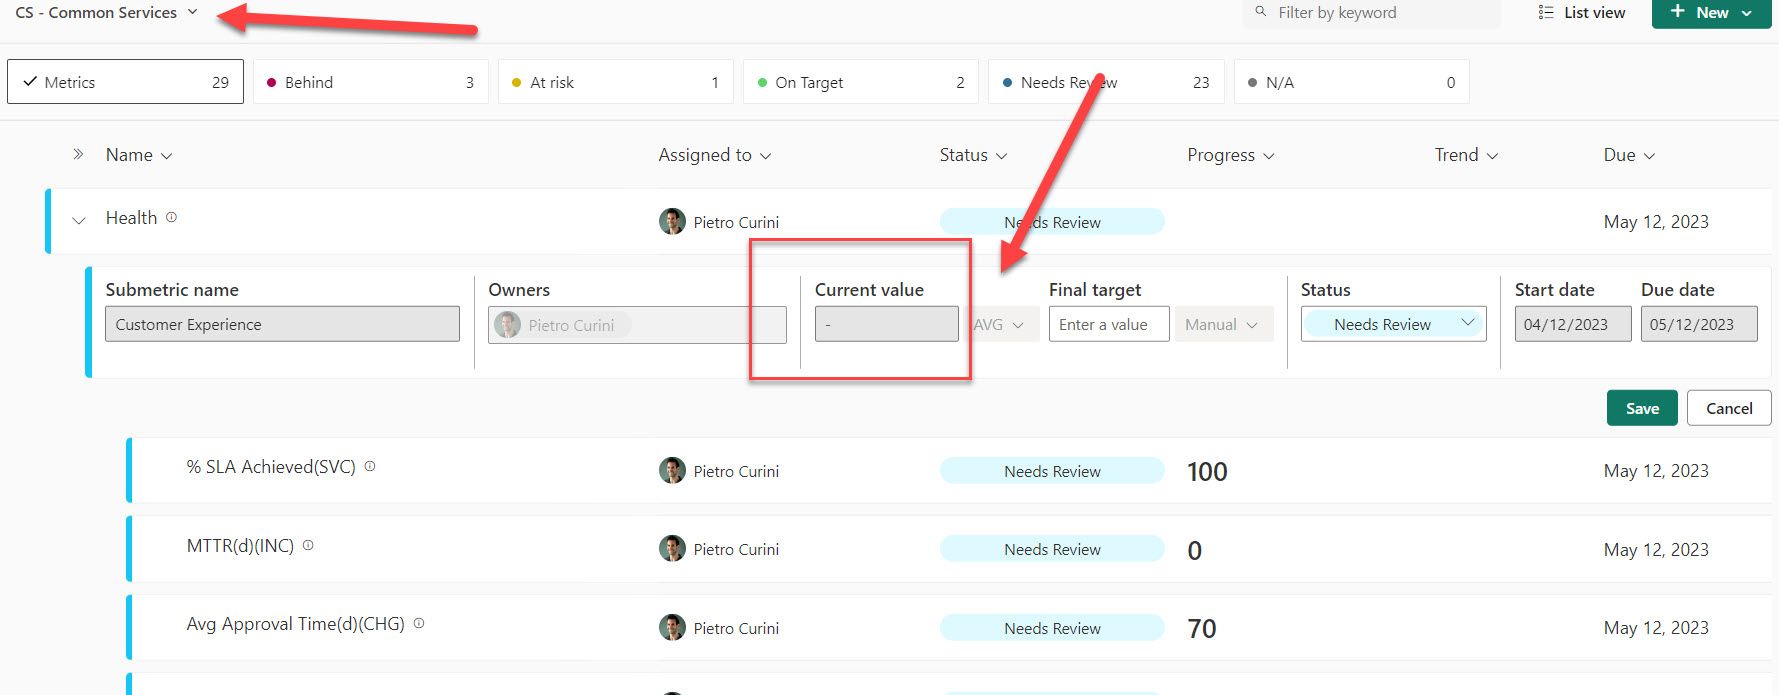Select the Metrics 29 filter card
This screenshot has height=695, width=1779.
[x=125, y=82]
